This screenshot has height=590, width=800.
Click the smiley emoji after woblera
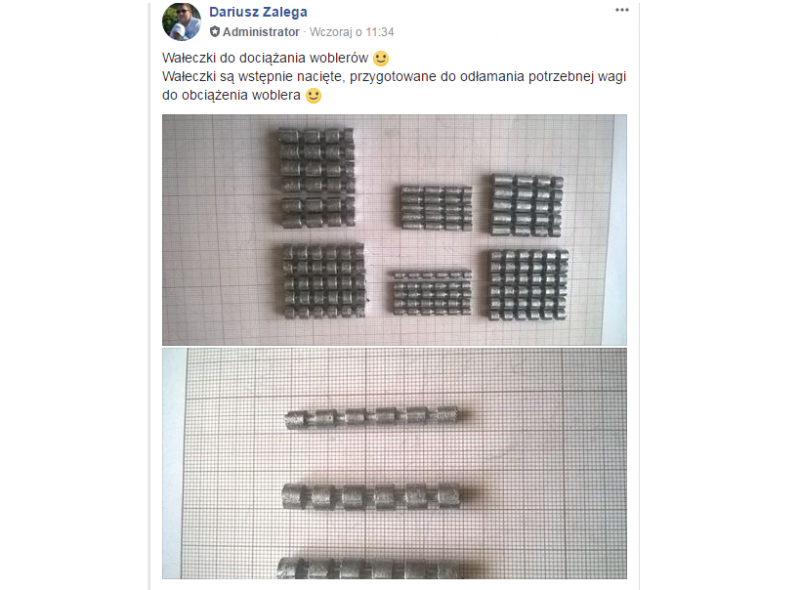click(313, 95)
